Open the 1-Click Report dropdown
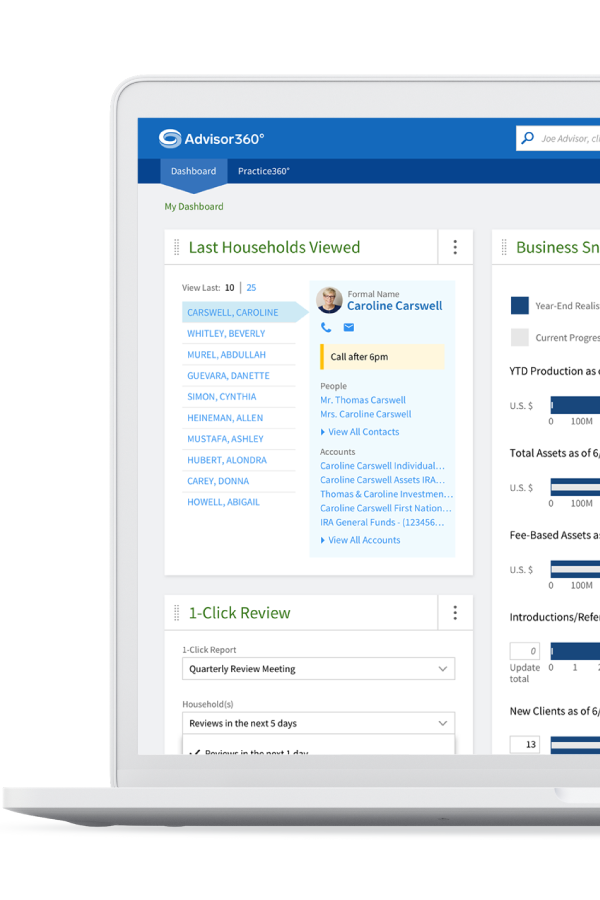 click(319, 669)
